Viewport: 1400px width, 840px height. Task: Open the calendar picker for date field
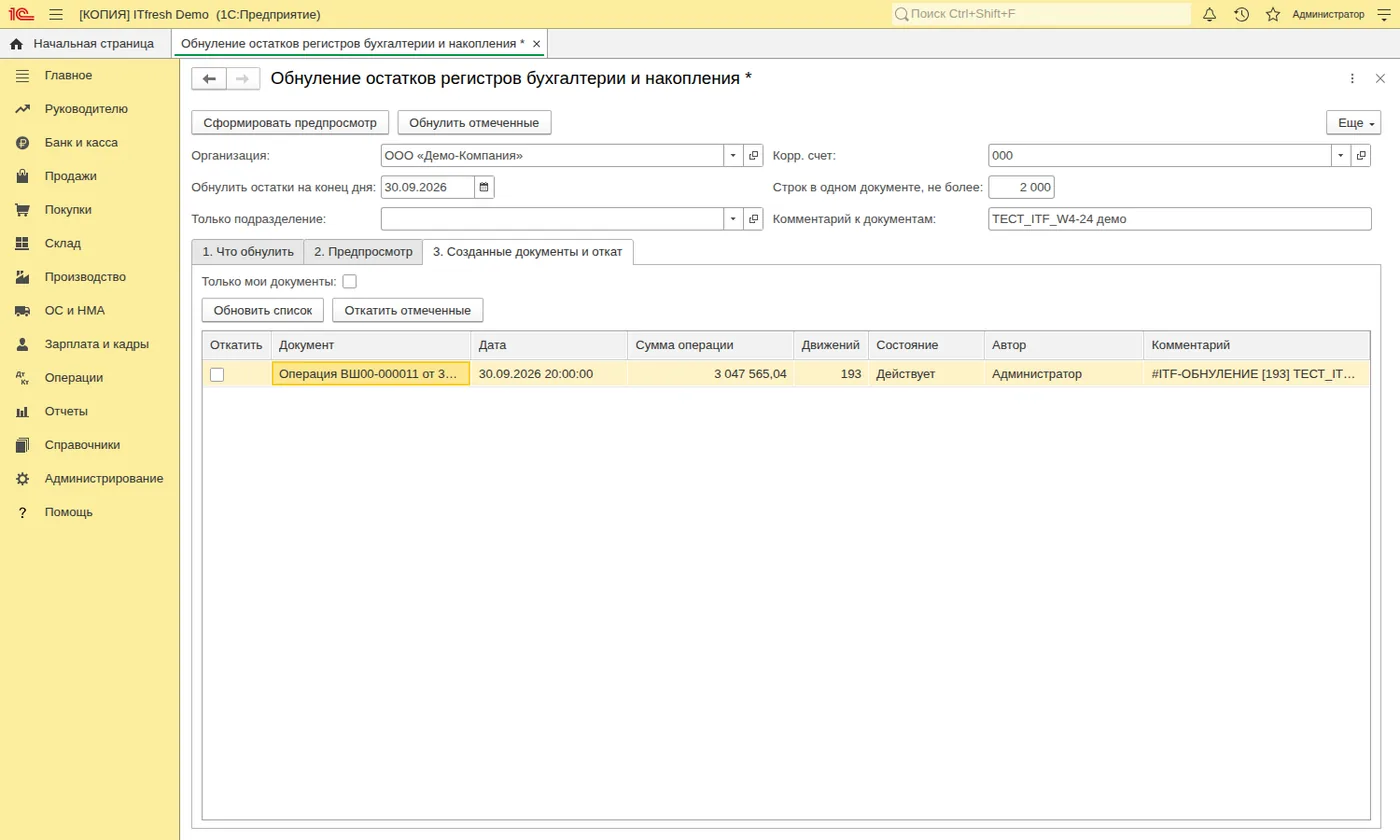(x=484, y=187)
